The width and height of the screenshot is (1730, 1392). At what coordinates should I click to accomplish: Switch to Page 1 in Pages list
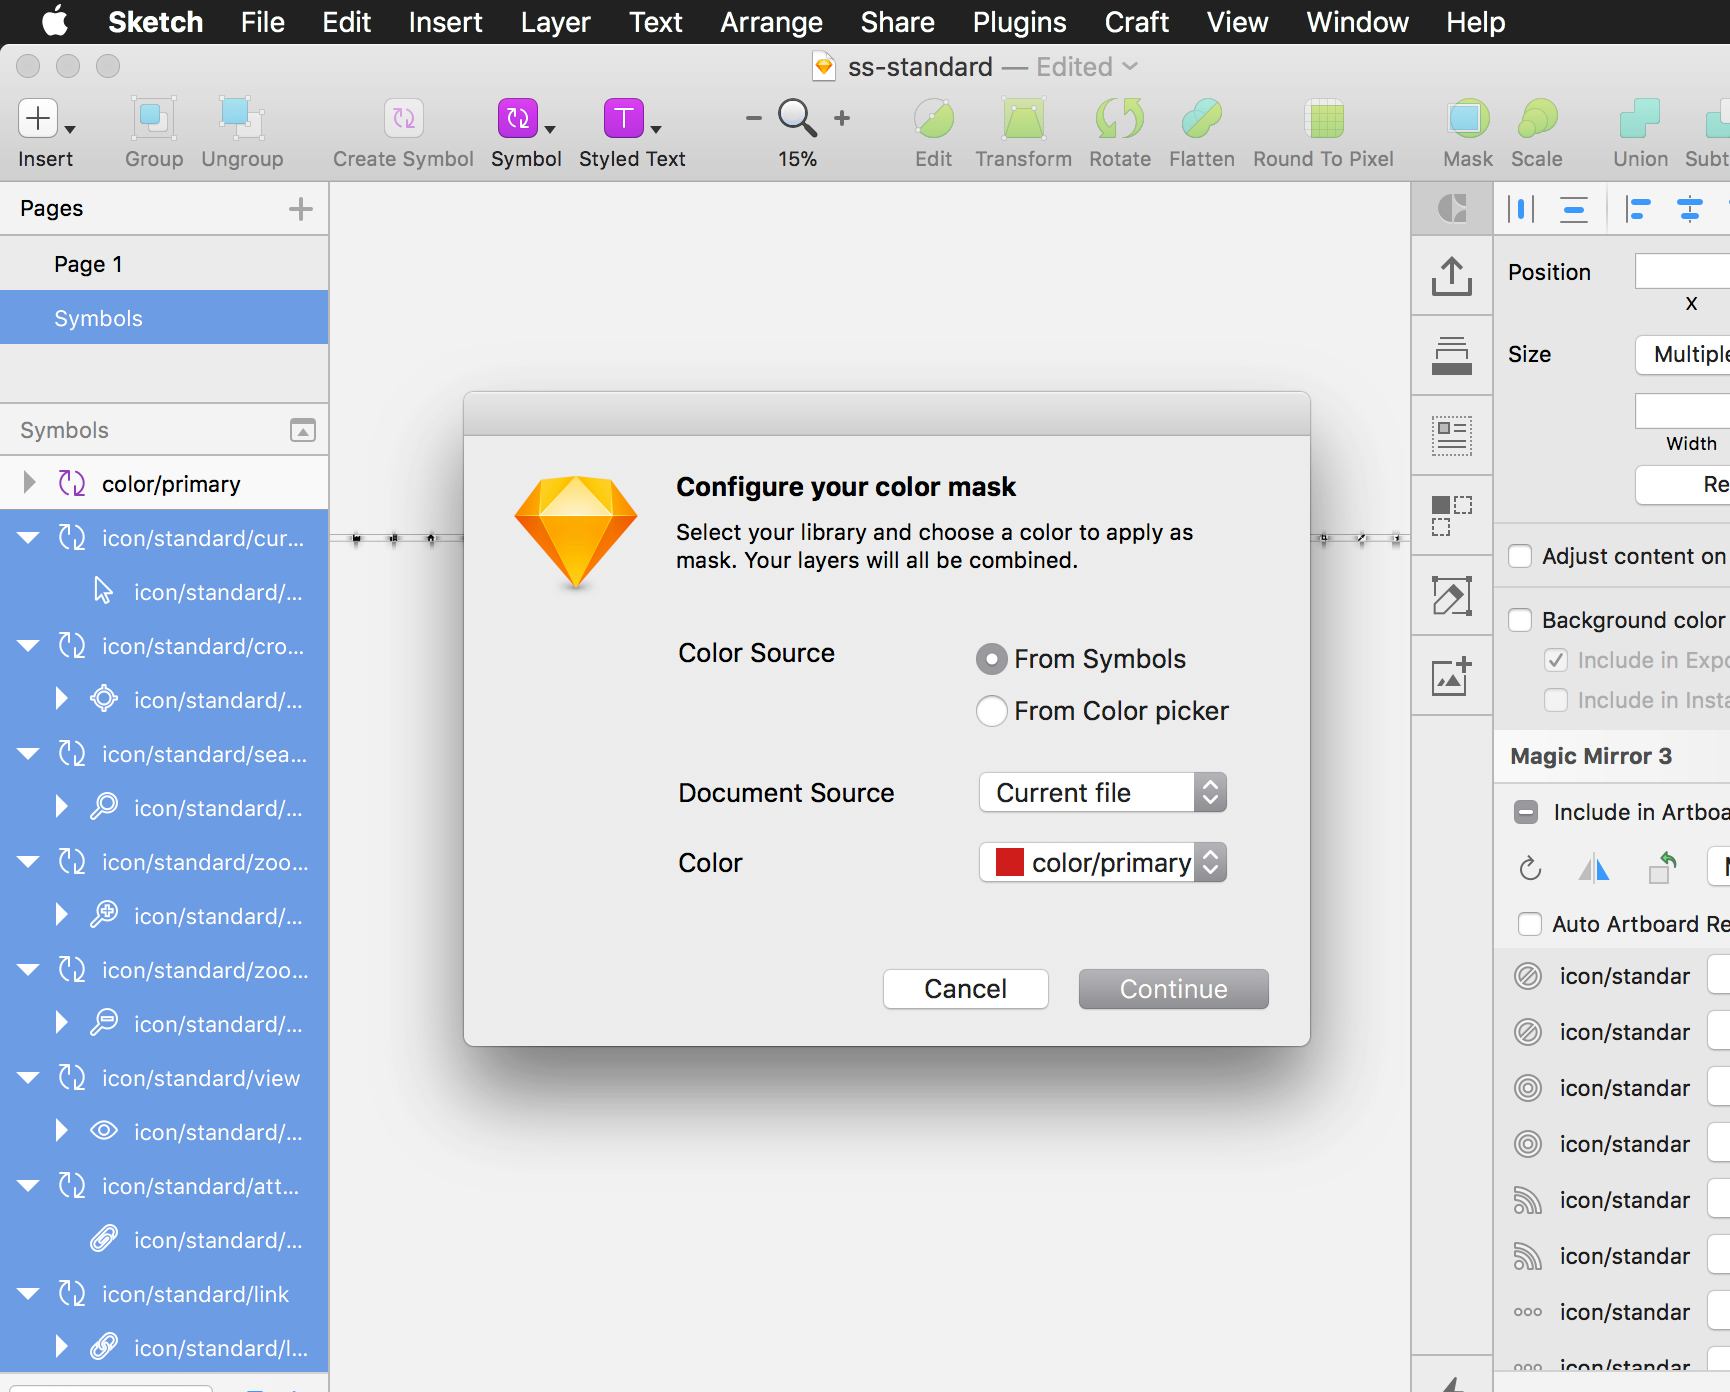point(89,263)
